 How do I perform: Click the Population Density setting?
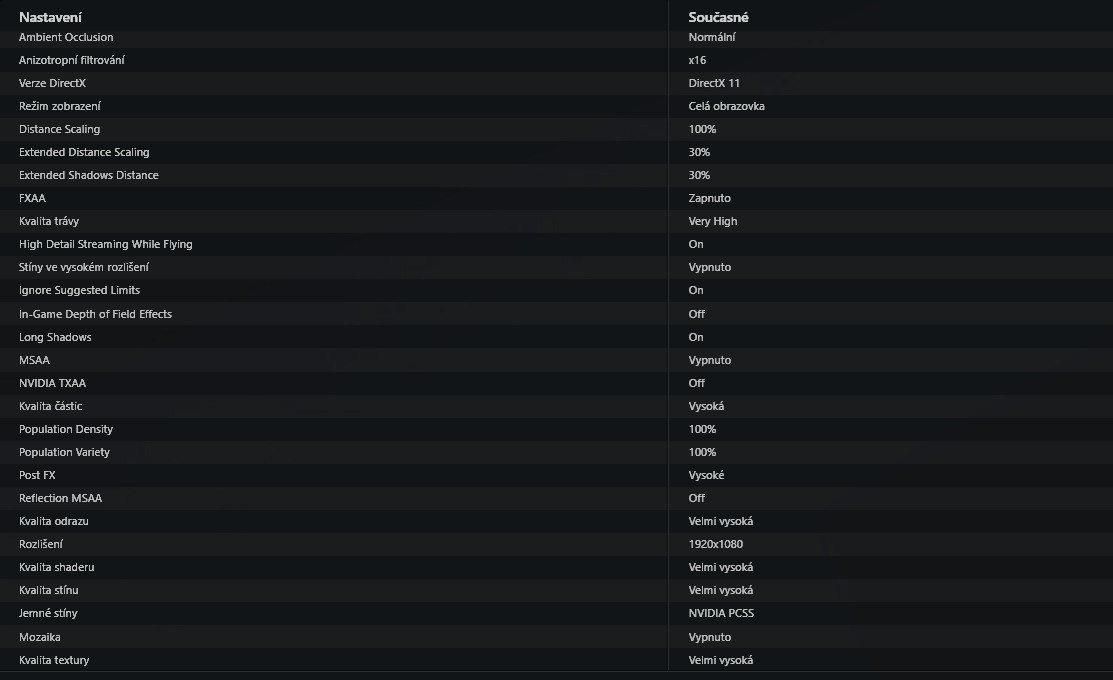pos(66,429)
